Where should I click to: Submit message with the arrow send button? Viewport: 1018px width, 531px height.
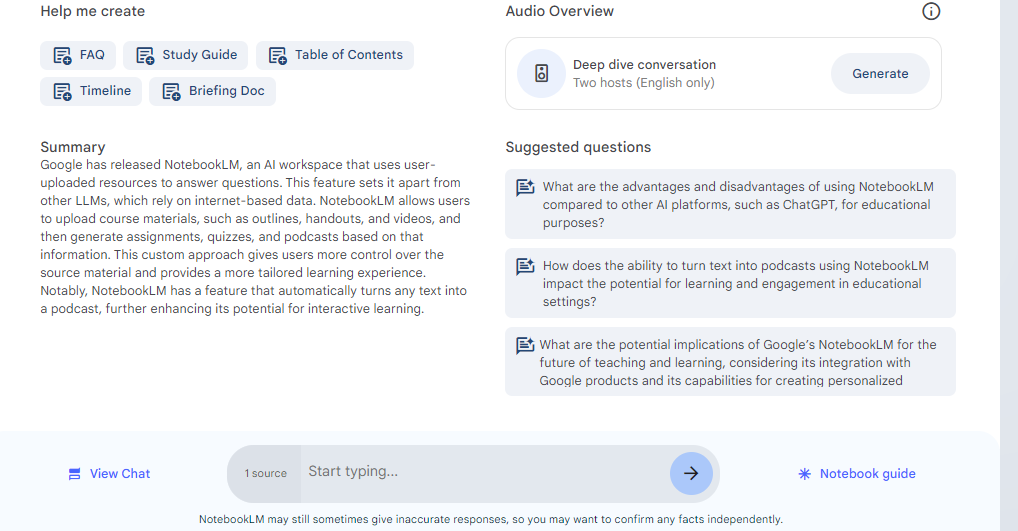point(691,473)
